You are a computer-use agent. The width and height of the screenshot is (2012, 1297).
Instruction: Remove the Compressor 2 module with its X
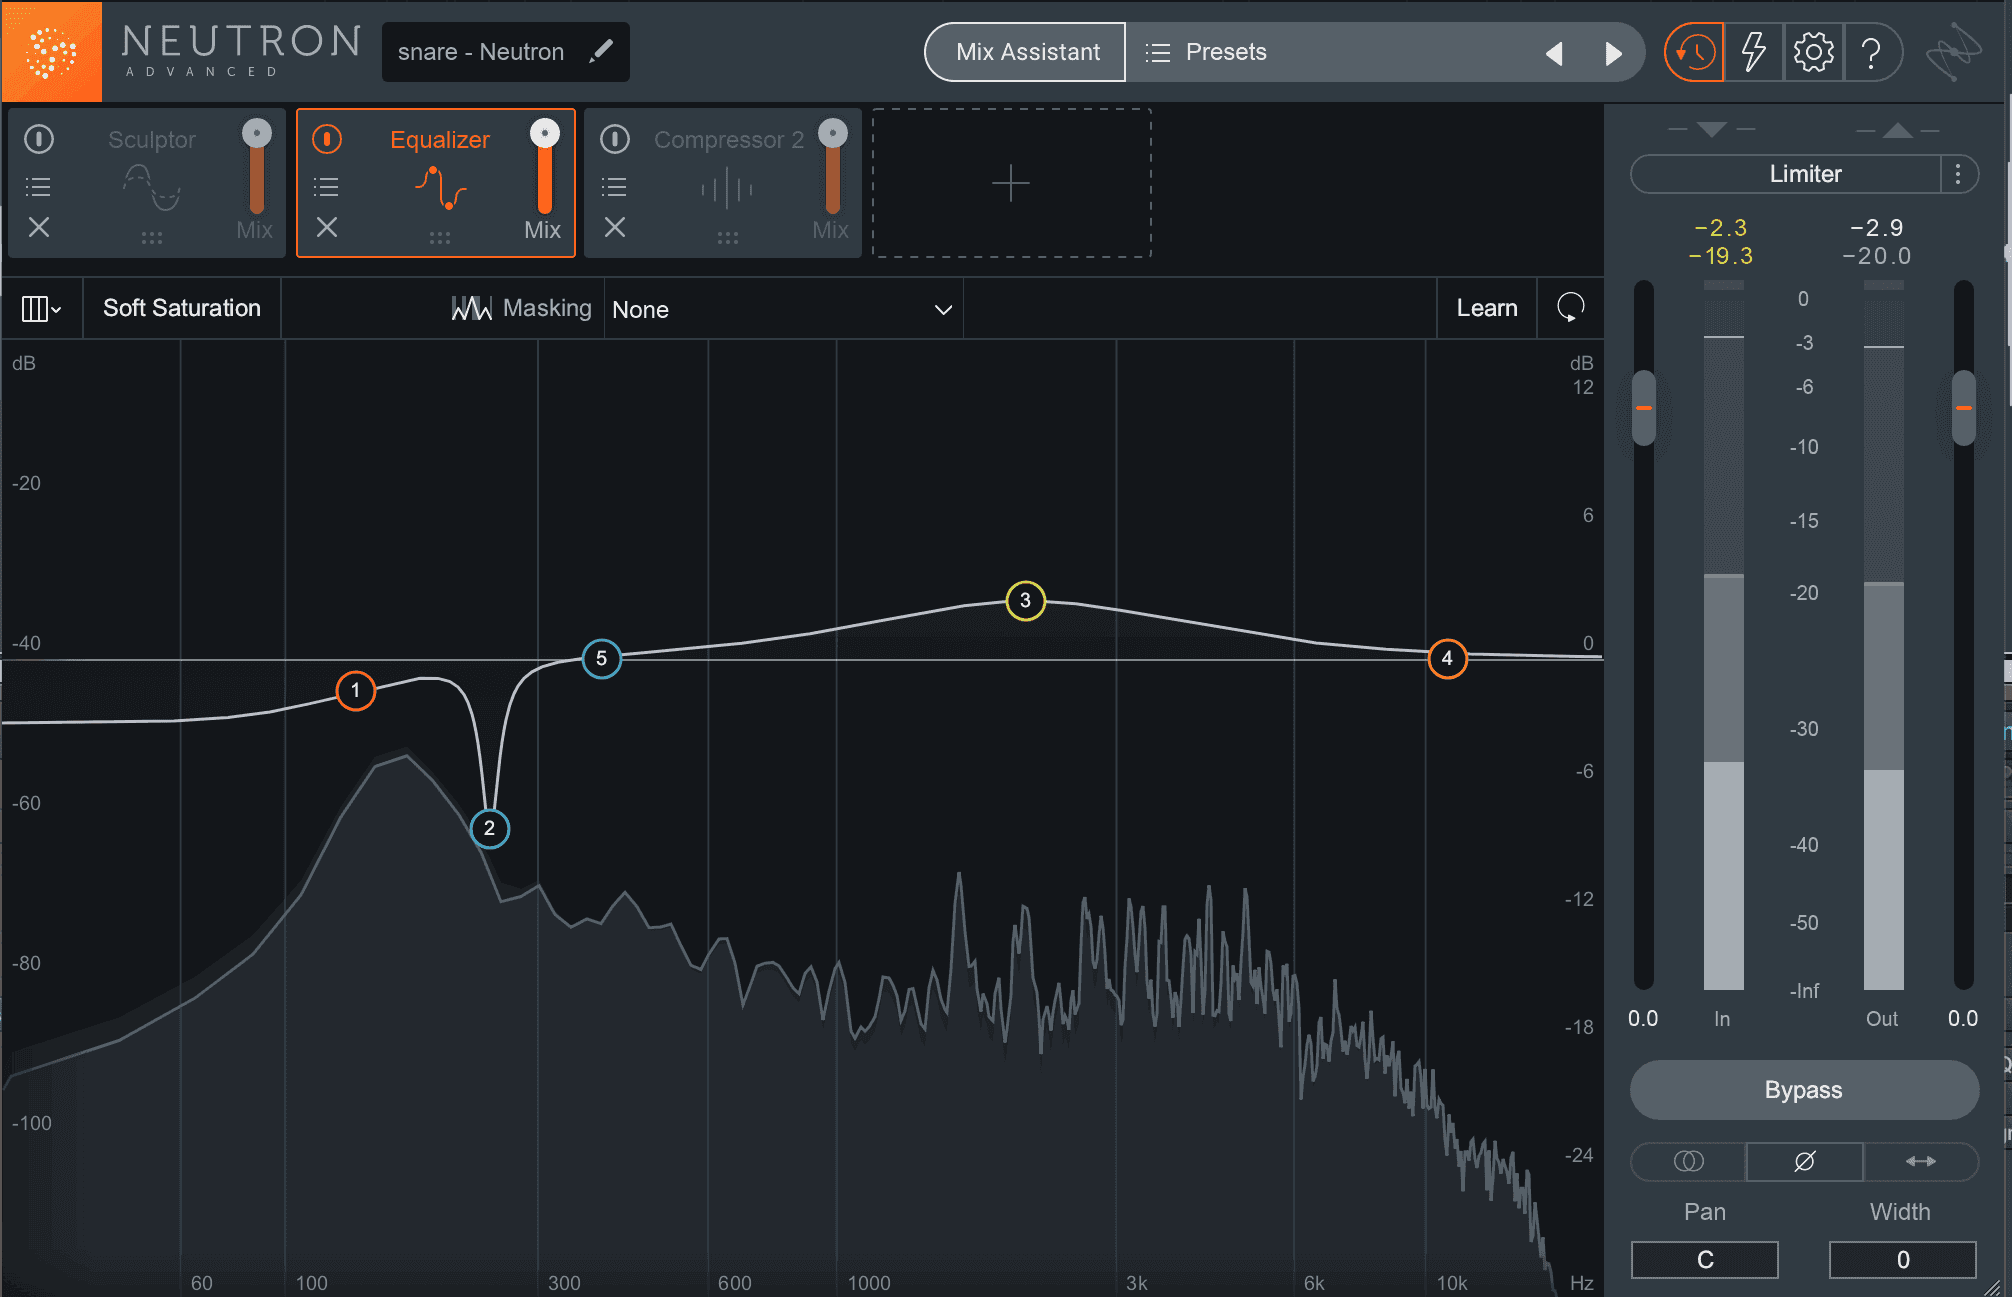coord(615,228)
